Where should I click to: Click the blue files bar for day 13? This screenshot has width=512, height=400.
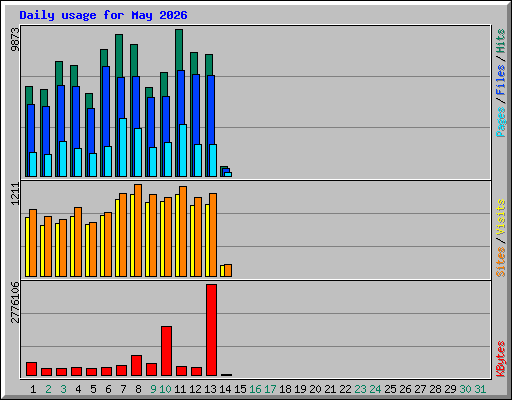coord(211,110)
